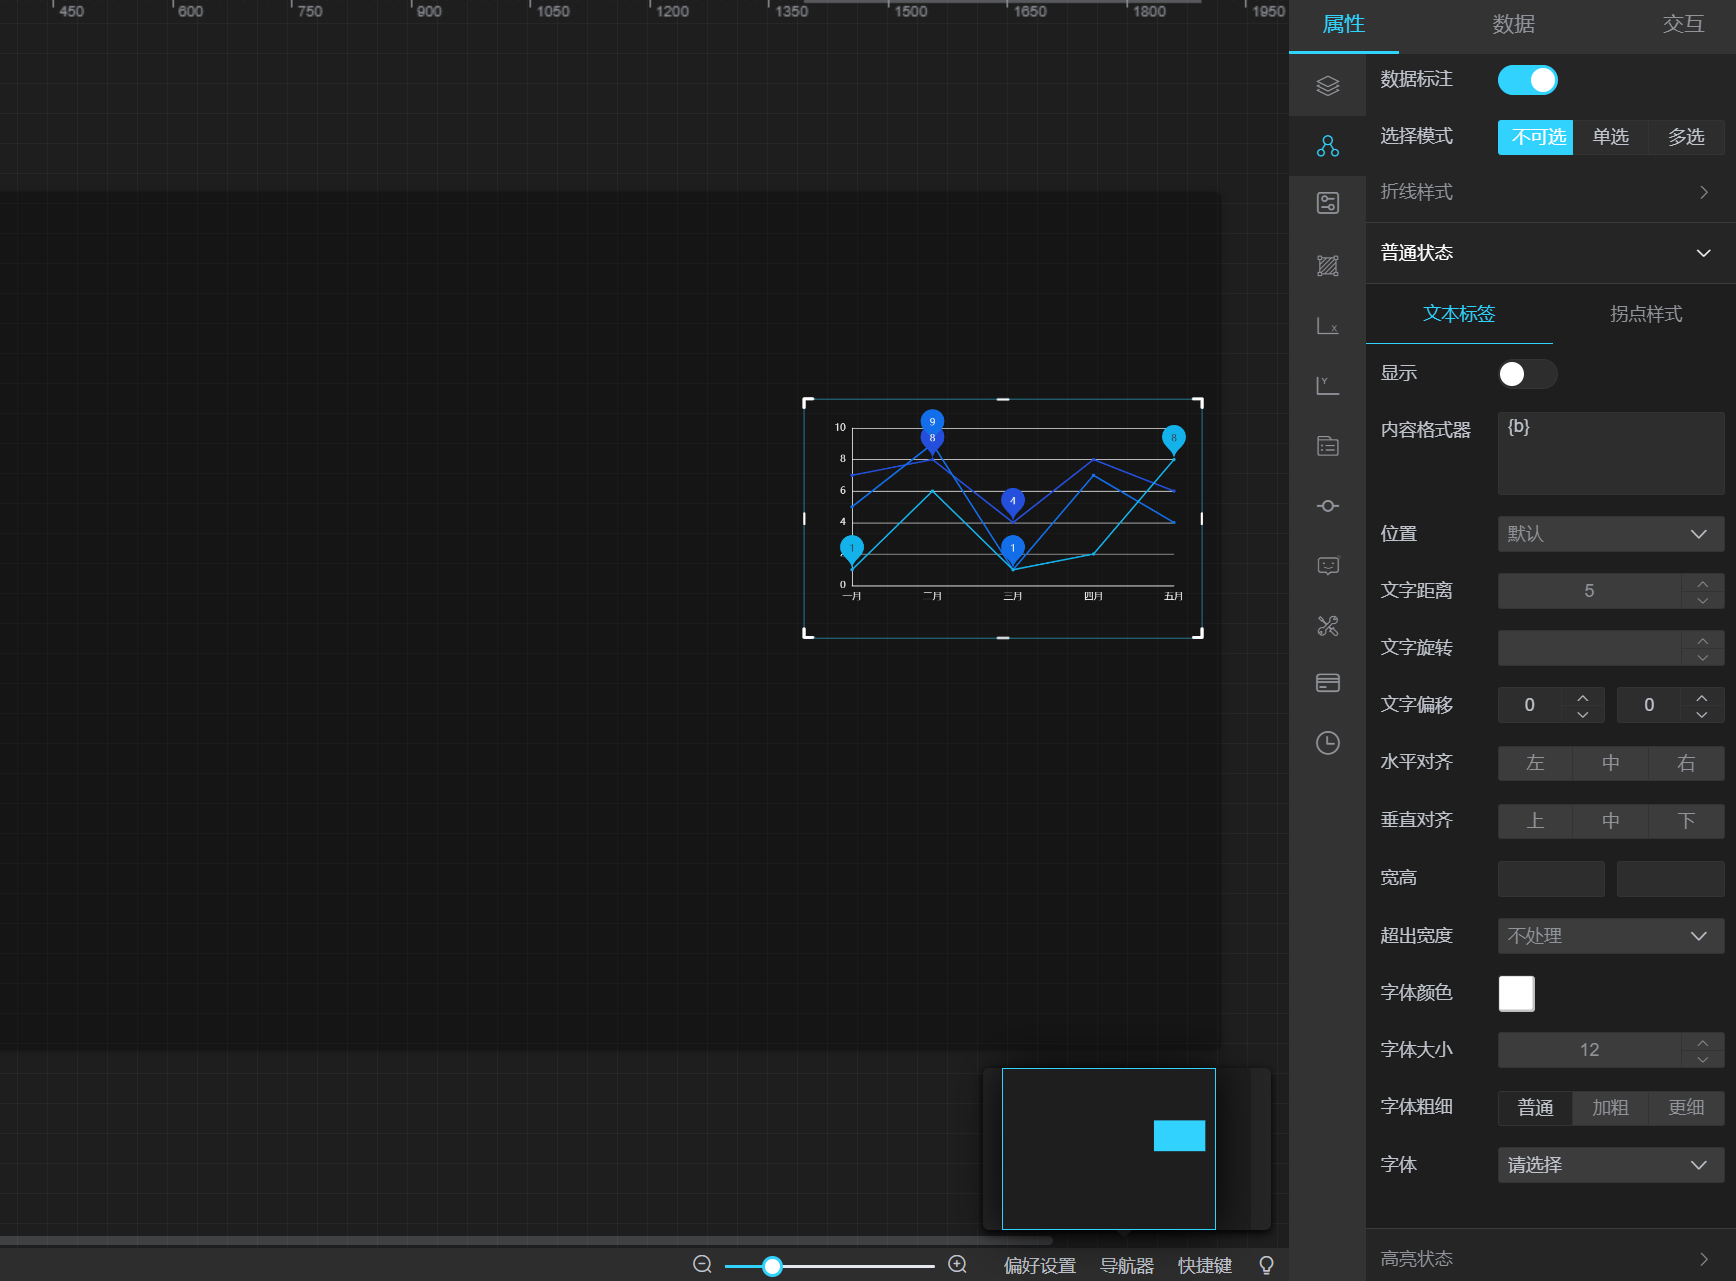The height and width of the screenshot is (1281, 1736).
Task: Set vertical alignment to 上
Action: (1535, 821)
